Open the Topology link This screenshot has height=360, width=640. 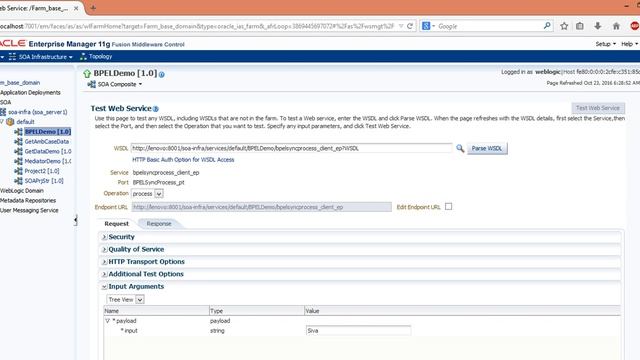100,56
